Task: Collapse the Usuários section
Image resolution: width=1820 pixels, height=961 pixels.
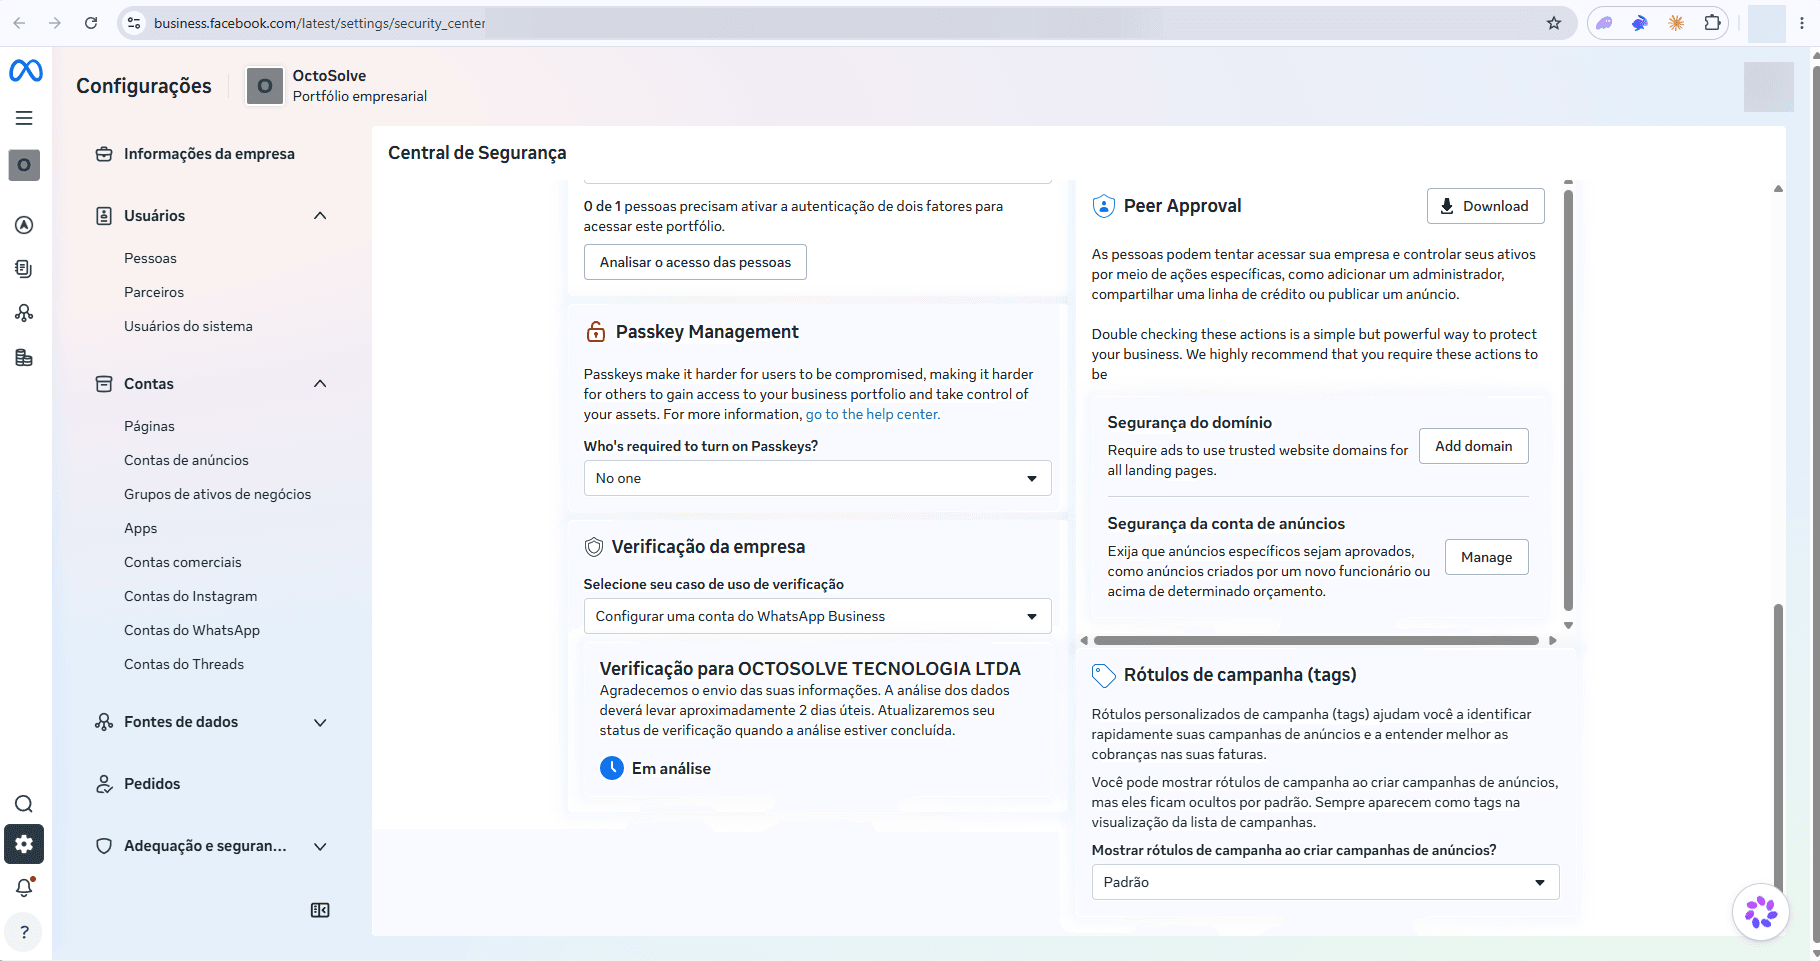Action: 320,216
